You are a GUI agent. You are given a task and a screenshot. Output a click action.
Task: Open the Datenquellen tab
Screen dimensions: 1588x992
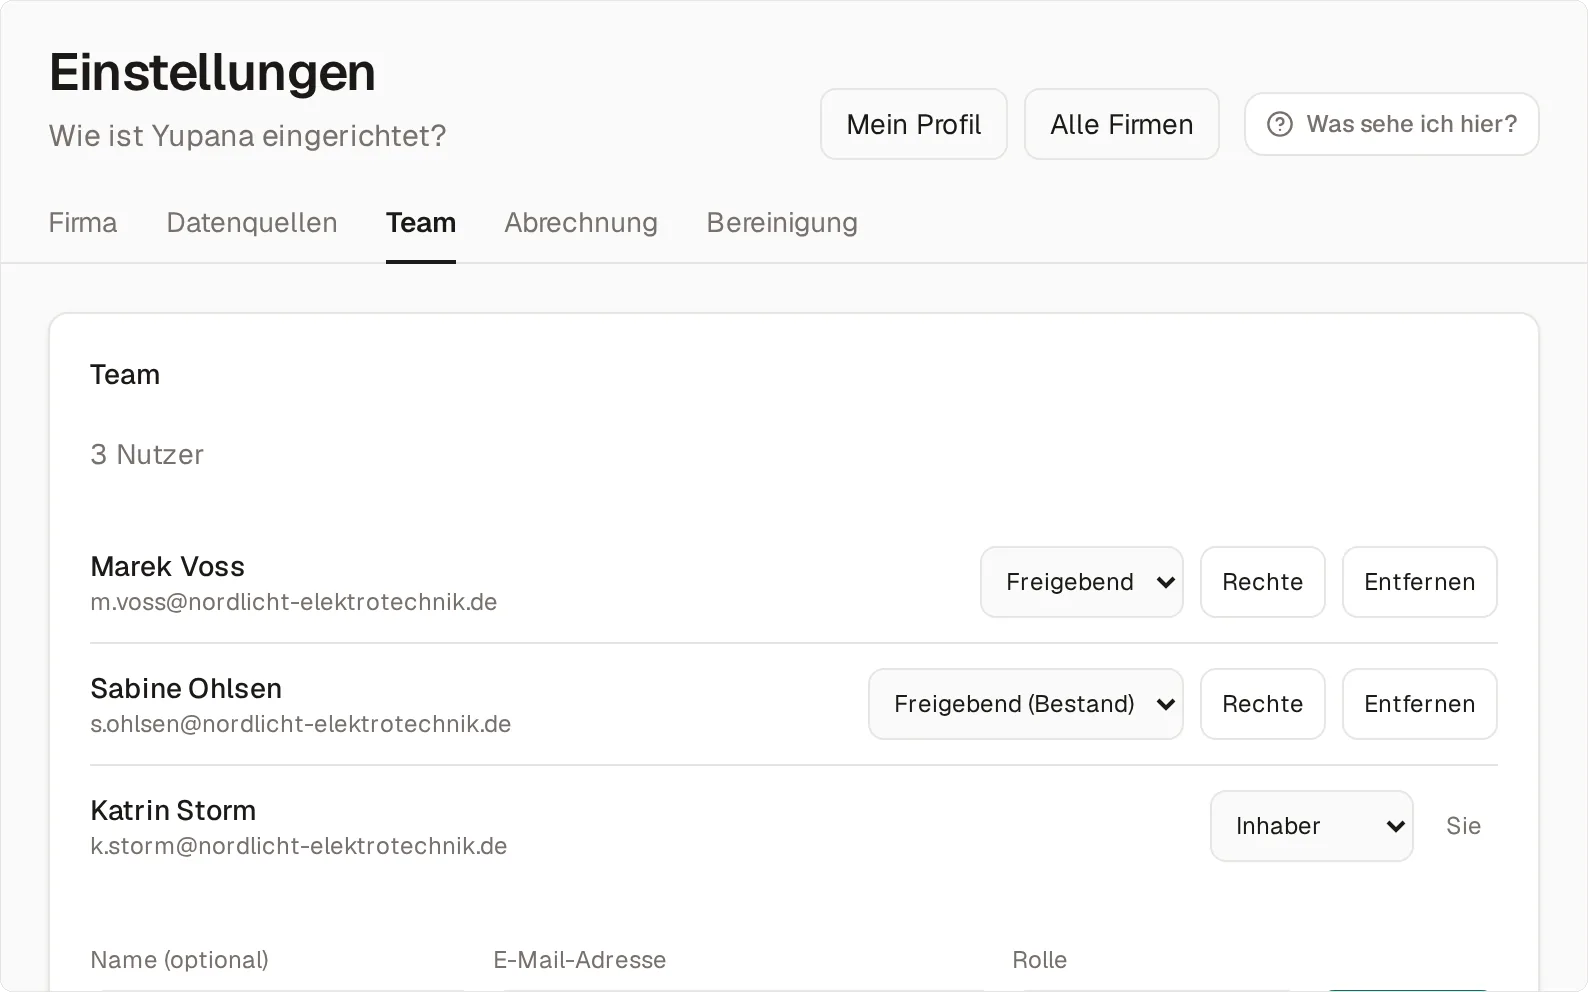252,222
